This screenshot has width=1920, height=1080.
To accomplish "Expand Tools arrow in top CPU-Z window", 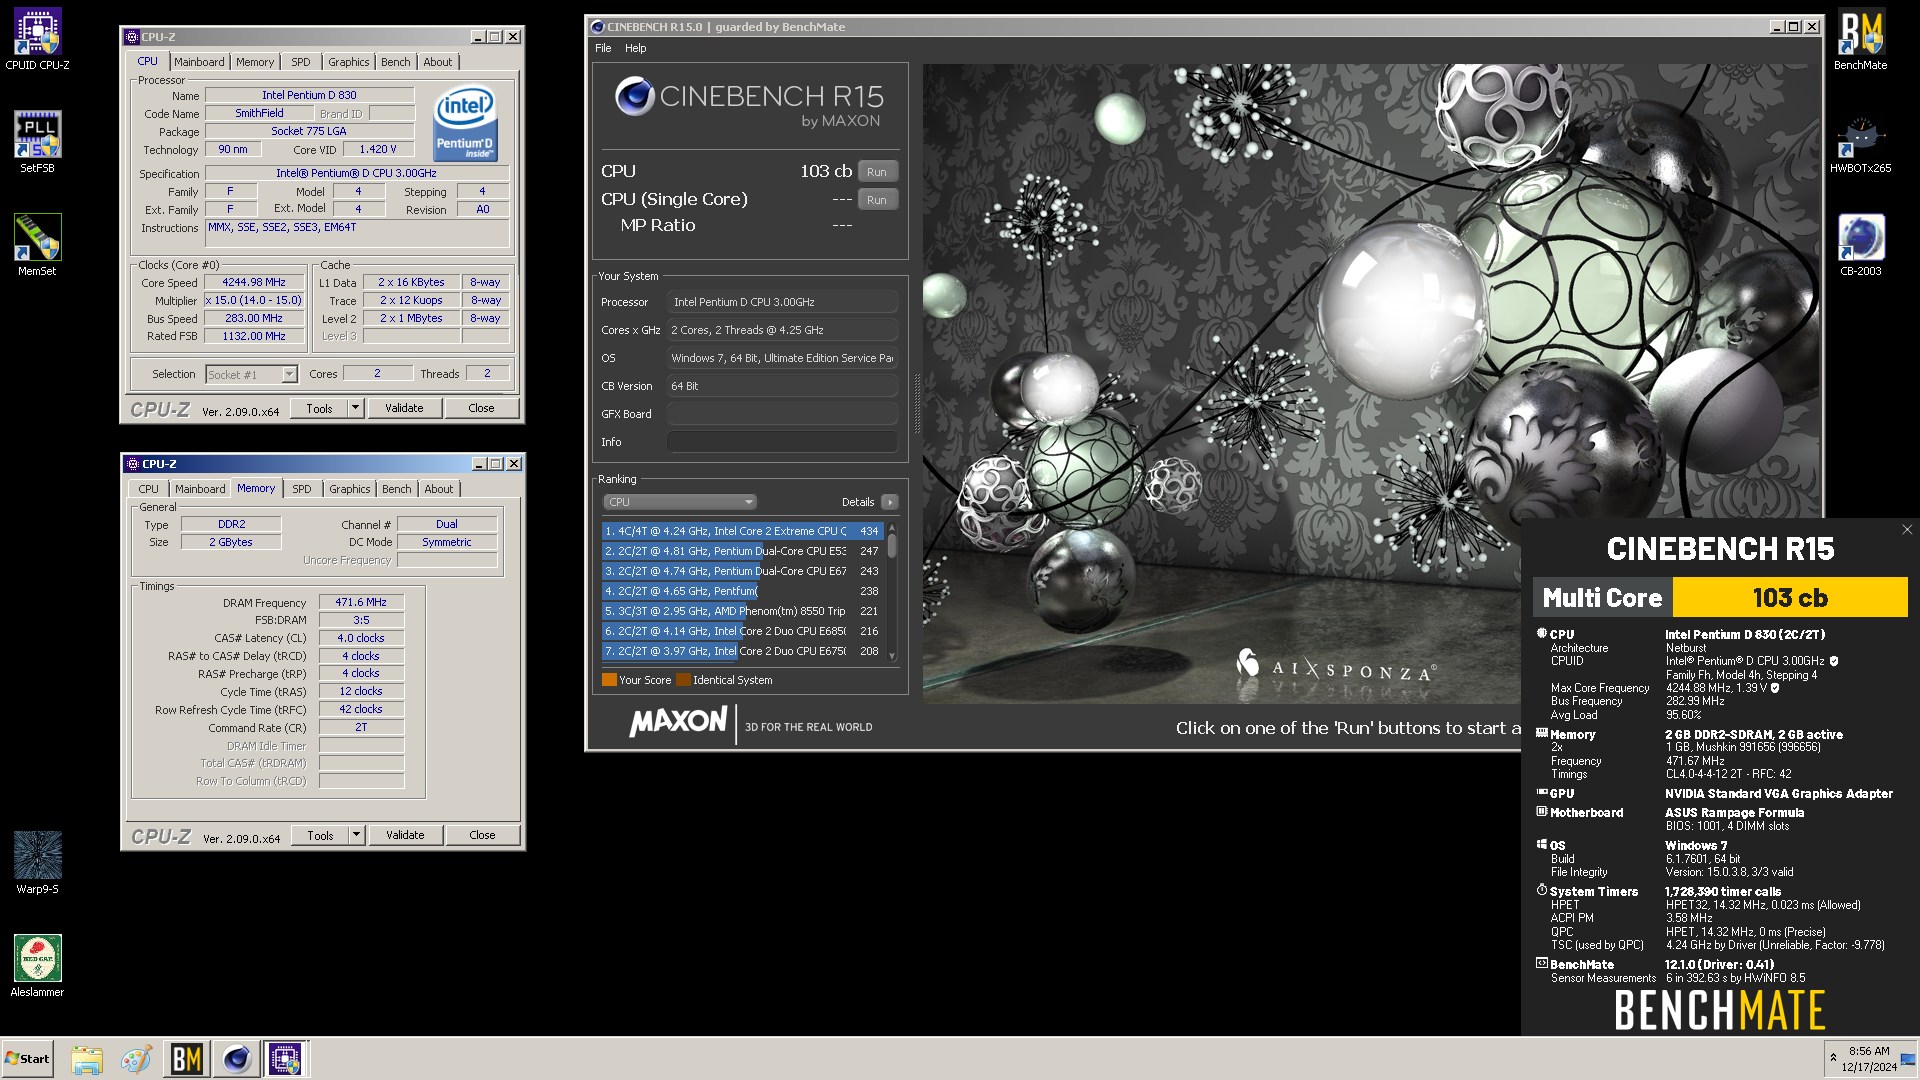I will tap(355, 408).
